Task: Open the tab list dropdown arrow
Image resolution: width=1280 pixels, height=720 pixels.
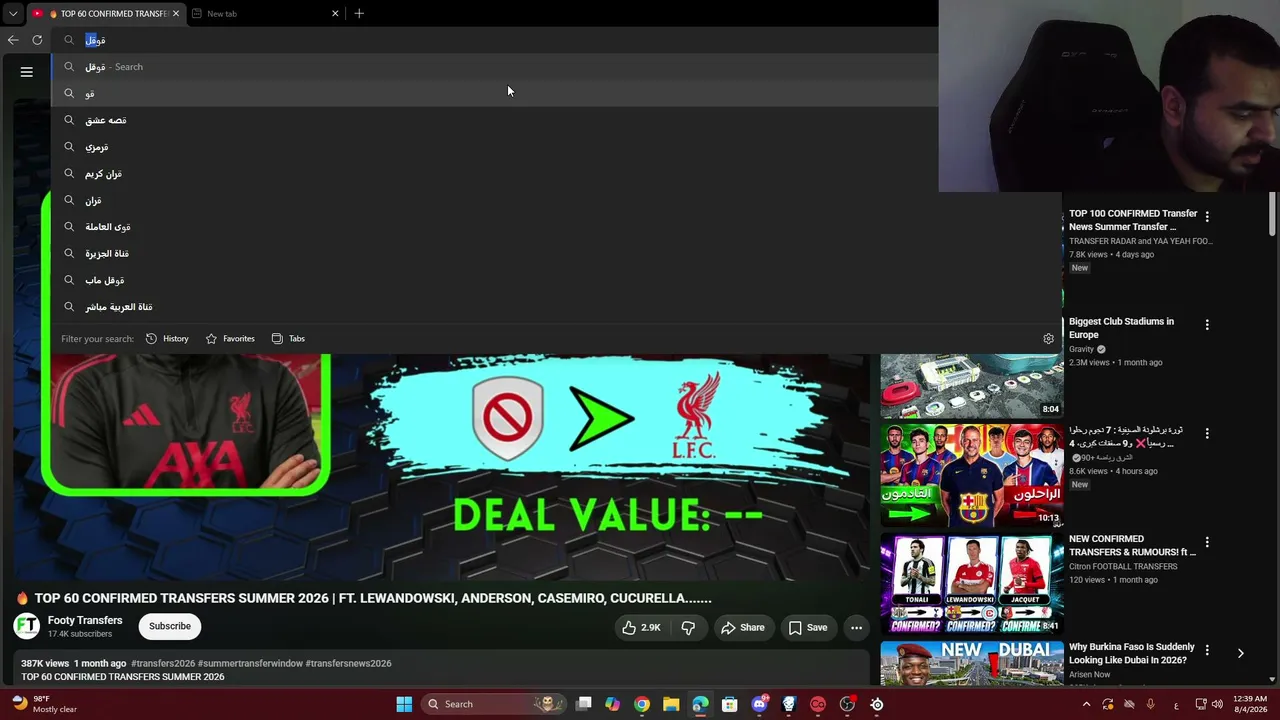Action: pos(12,14)
